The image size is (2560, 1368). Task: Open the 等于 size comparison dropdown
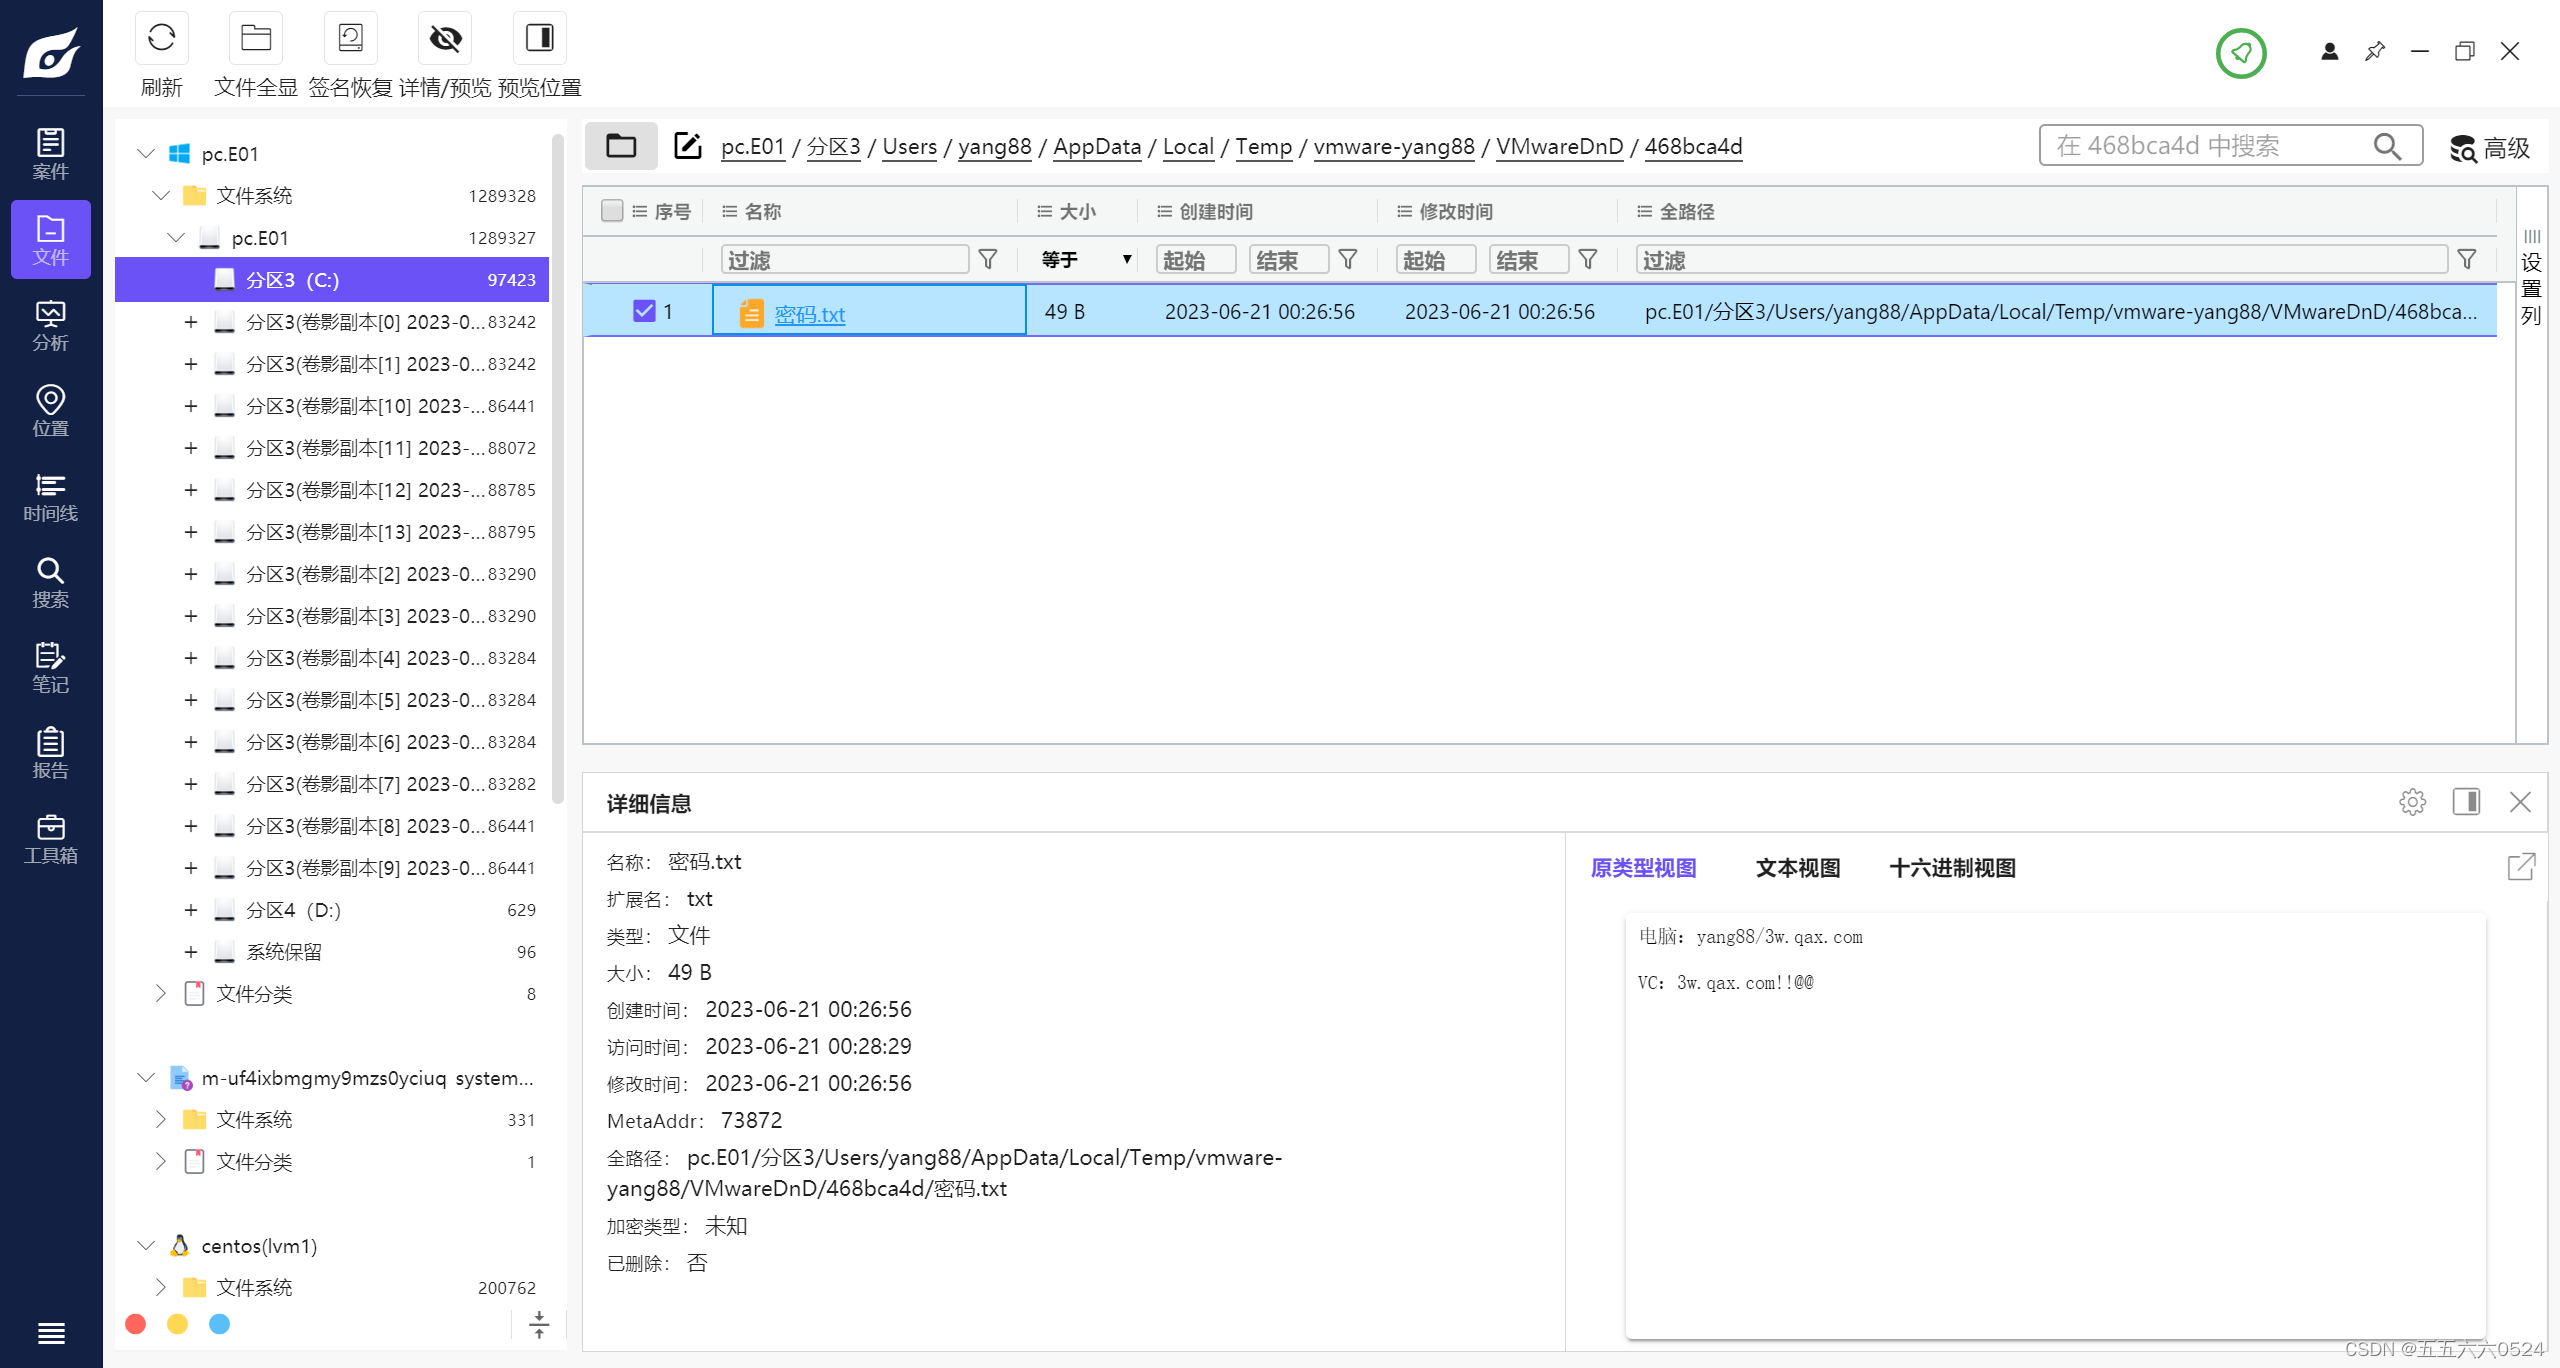coord(1086,260)
